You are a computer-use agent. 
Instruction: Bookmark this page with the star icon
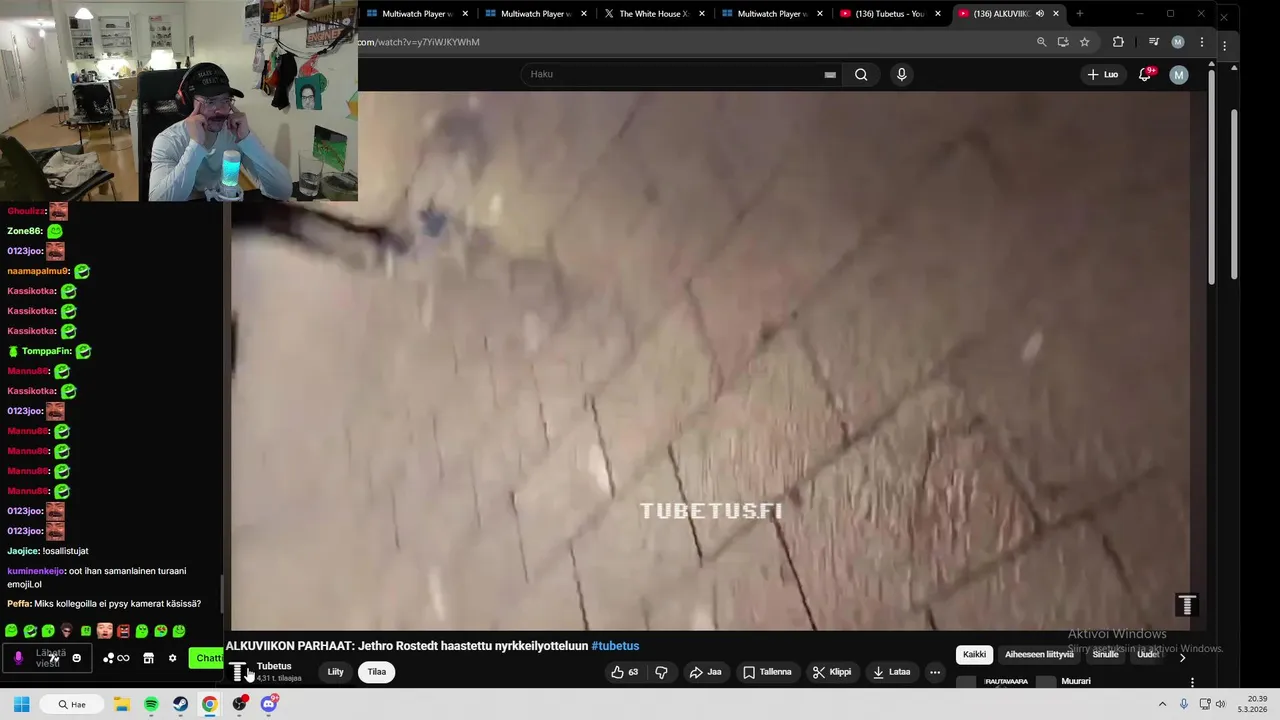[x=1085, y=42]
